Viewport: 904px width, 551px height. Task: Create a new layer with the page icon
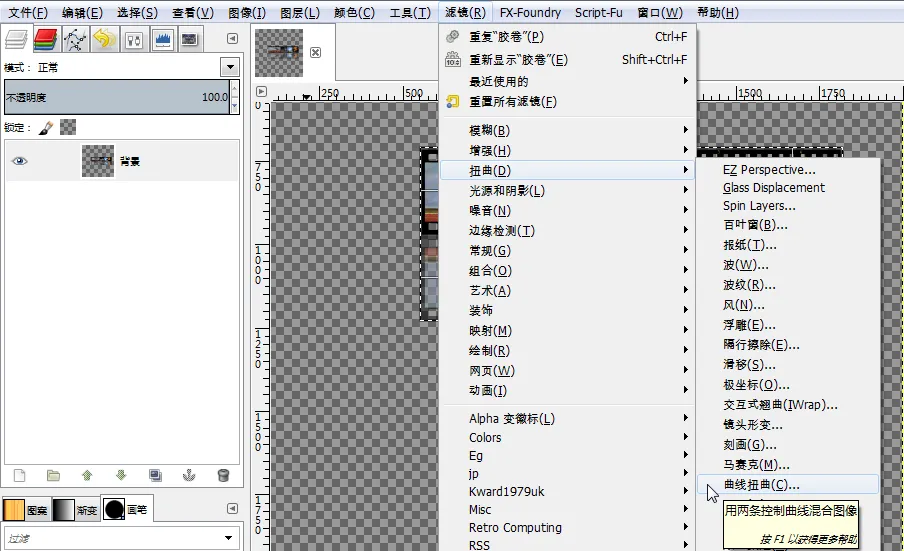point(20,475)
